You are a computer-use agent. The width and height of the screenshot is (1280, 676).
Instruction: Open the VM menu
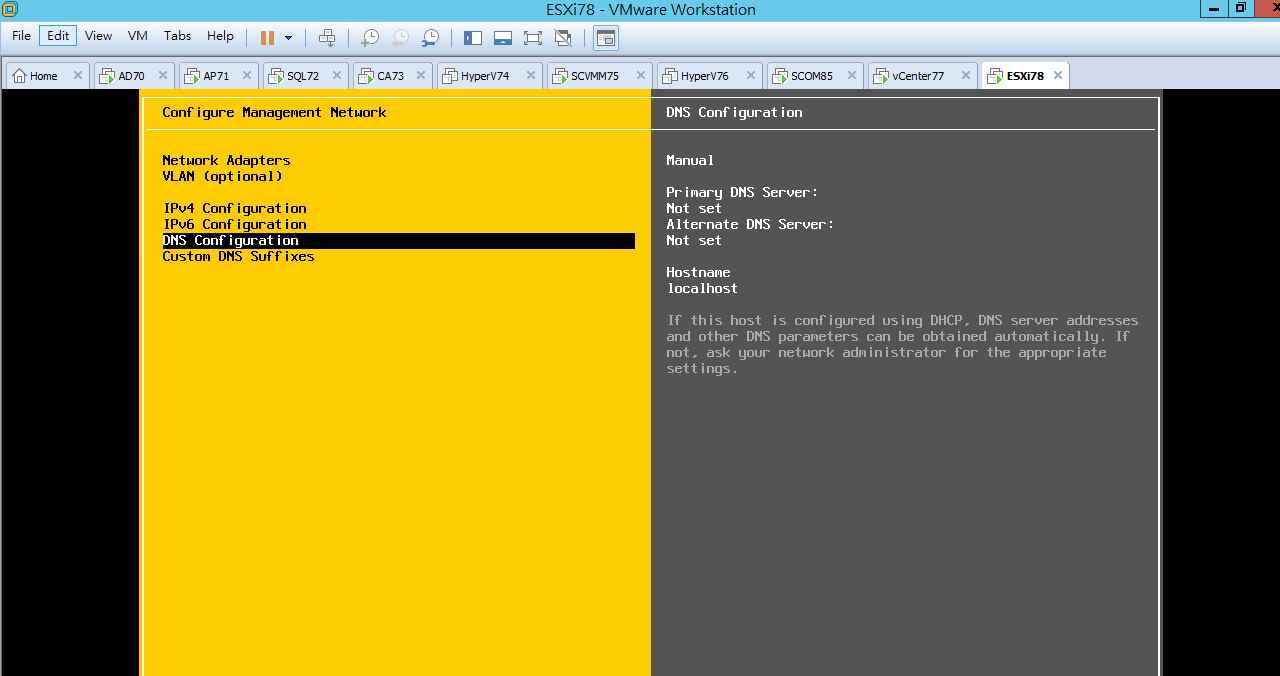point(138,36)
